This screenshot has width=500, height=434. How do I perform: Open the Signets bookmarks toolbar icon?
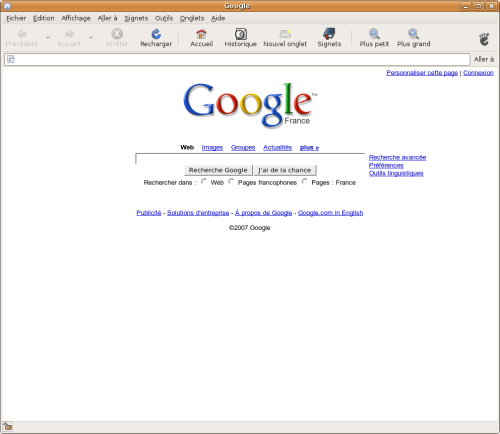tap(329, 38)
